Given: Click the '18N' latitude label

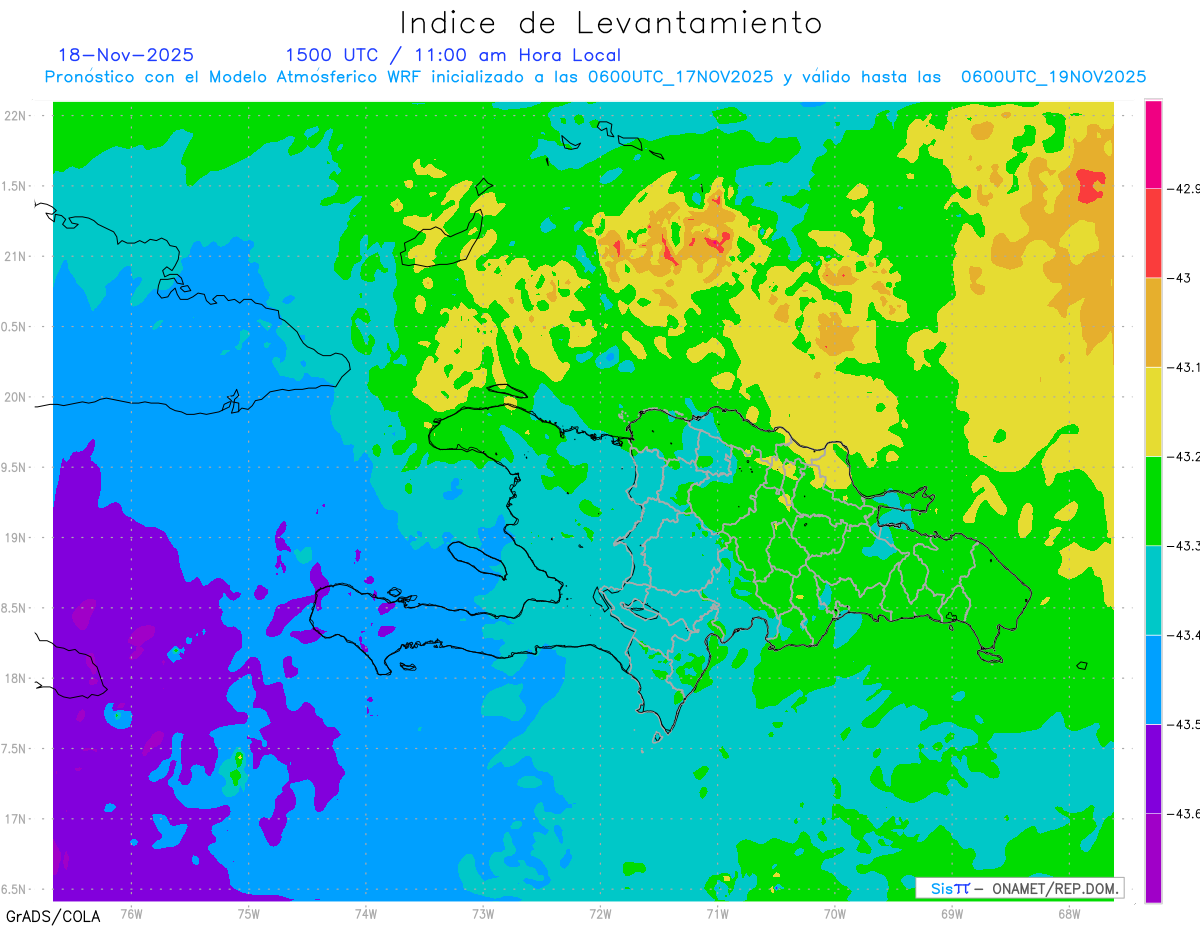Looking at the screenshot, I should (x=15, y=678).
